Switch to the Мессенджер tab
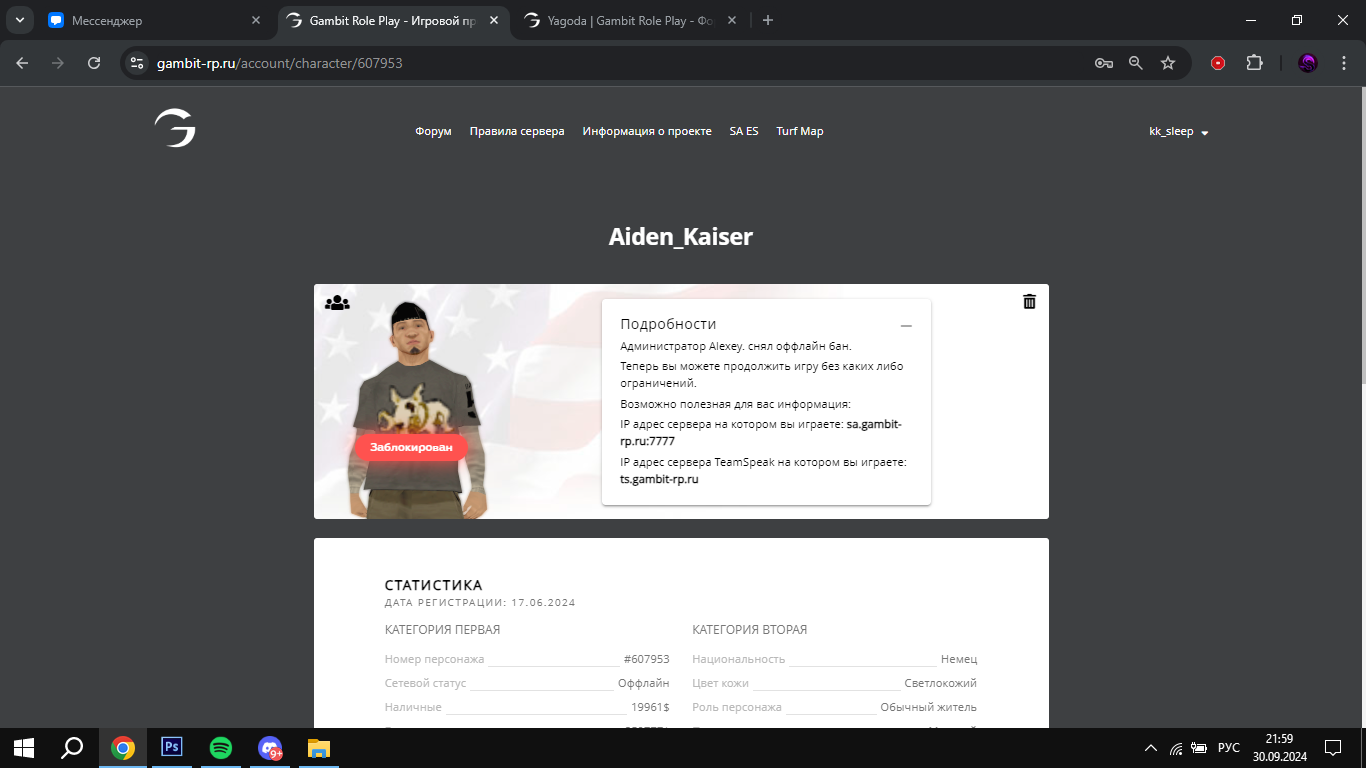1366x768 pixels. (150, 20)
